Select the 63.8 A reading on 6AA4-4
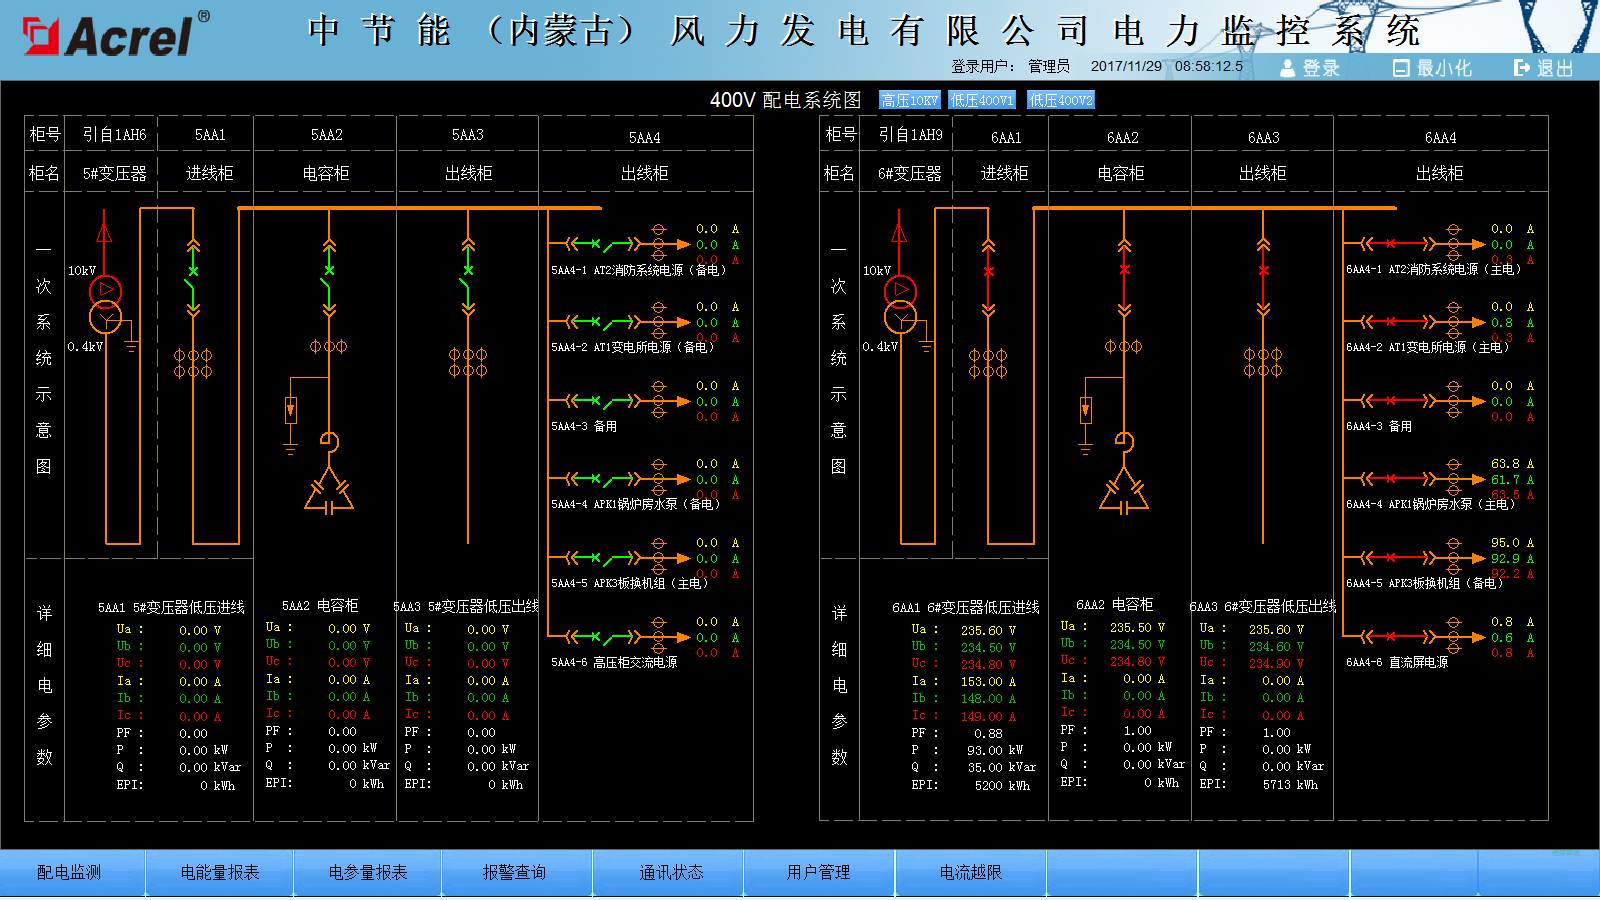The image size is (1600, 900). pos(1512,464)
